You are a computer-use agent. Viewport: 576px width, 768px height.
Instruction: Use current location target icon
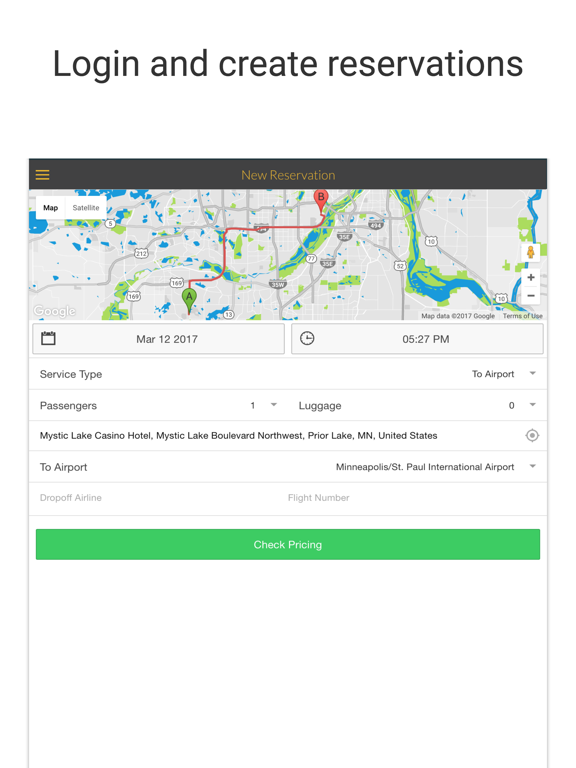click(532, 435)
